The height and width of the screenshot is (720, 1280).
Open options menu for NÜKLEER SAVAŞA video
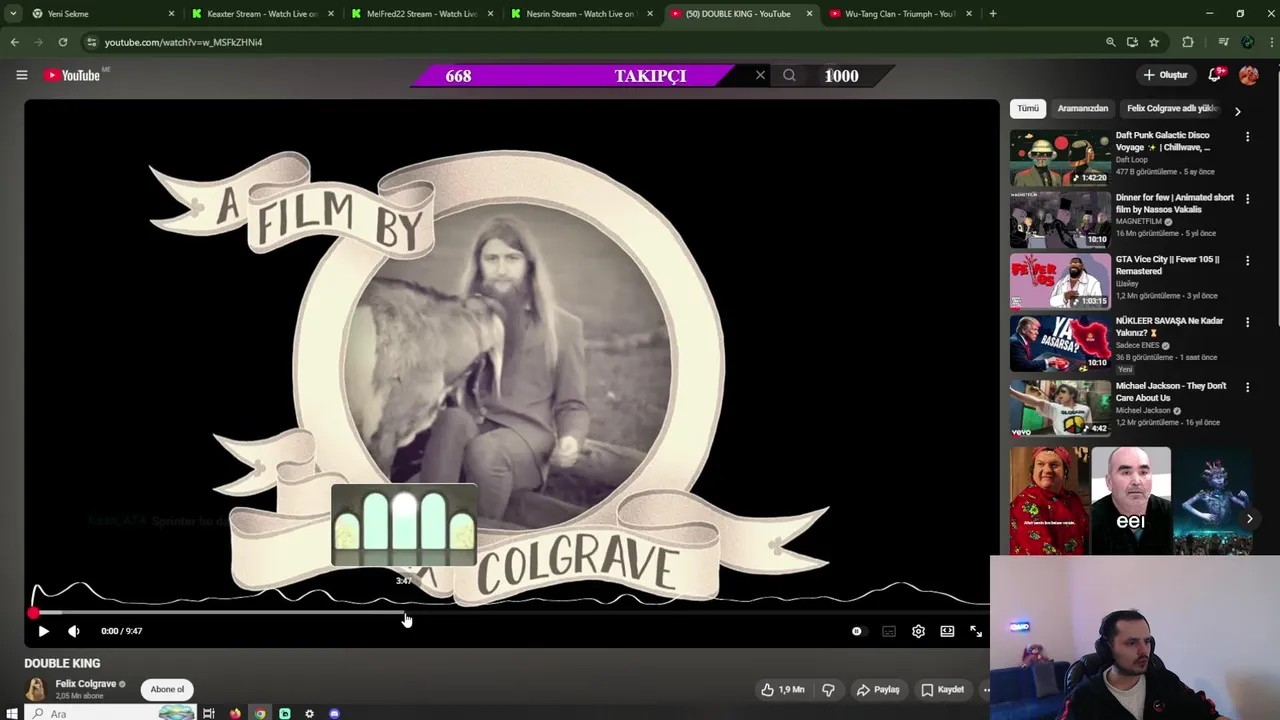[x=1247, y=322]
